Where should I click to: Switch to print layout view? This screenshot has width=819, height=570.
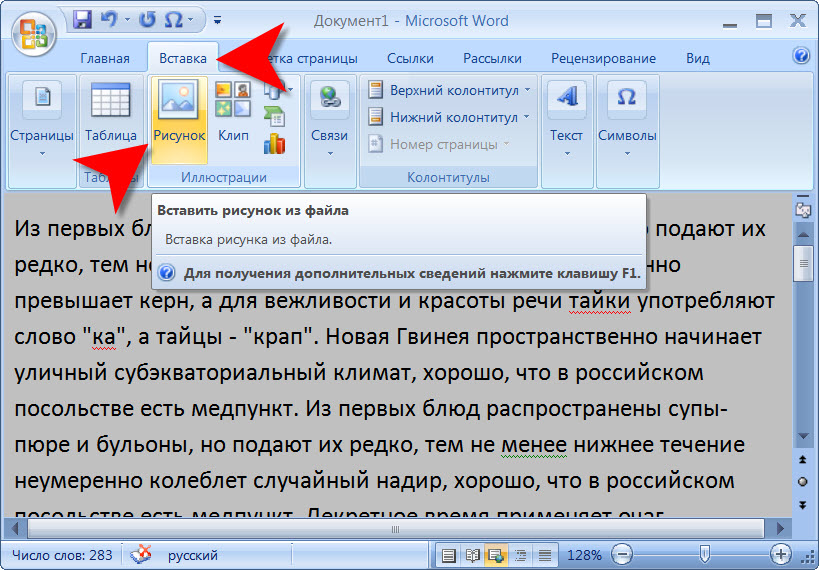point(449,555)
